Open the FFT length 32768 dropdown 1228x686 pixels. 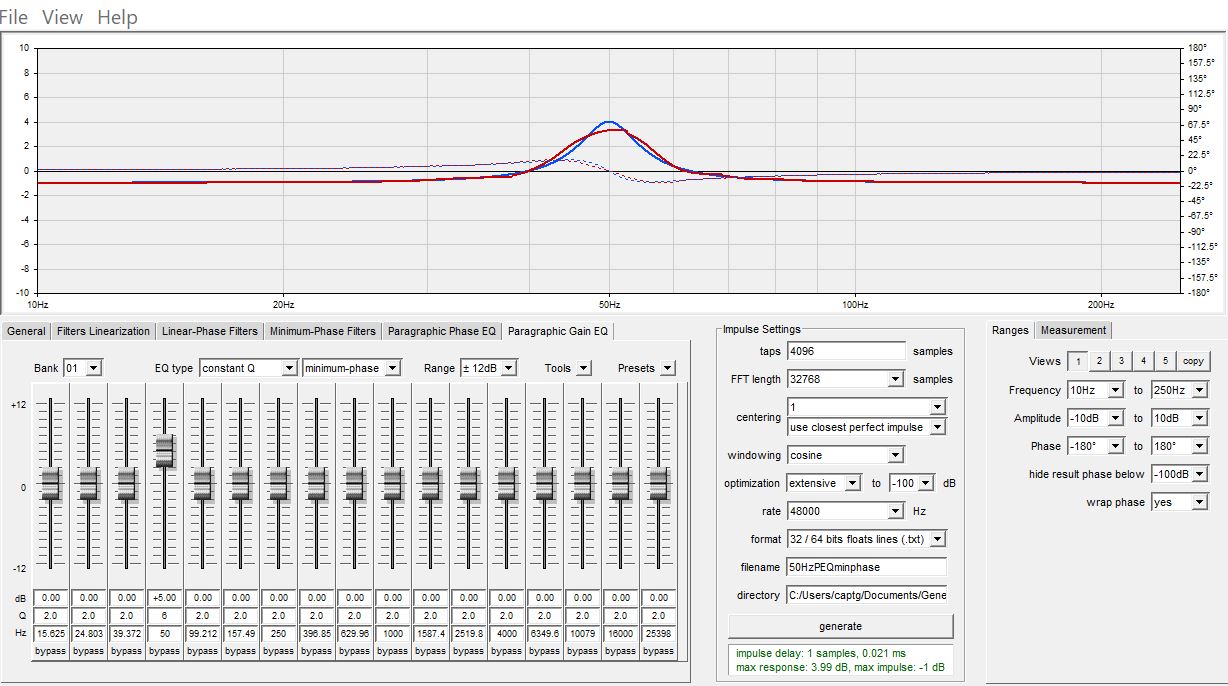click(x=845, y=379)
